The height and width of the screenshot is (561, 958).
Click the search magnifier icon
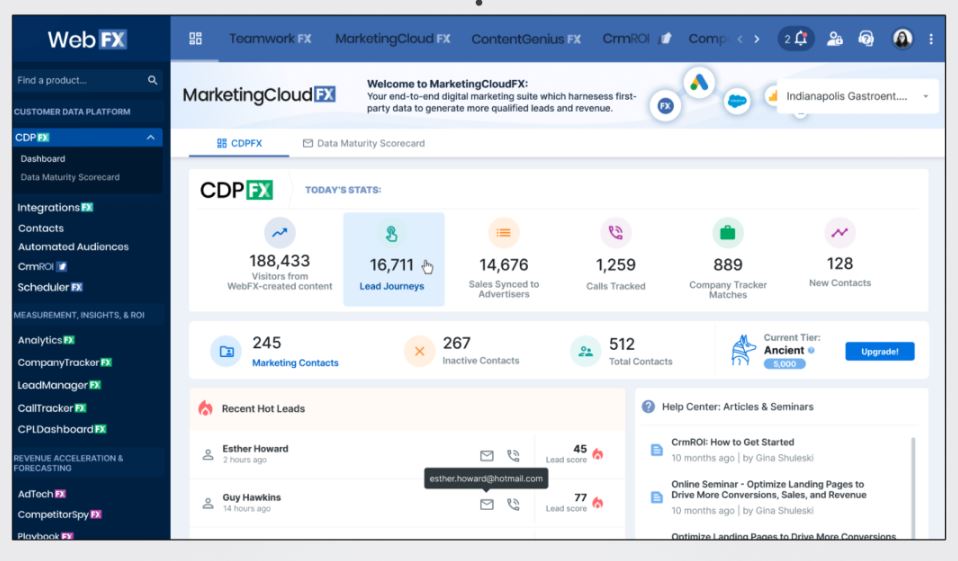click(152, 80)
